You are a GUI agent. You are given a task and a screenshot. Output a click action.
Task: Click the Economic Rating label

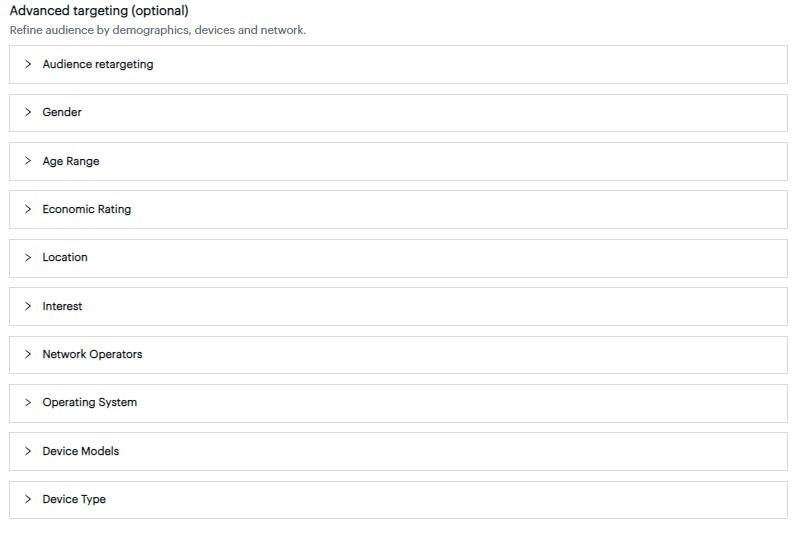click(x=87, y=209)
